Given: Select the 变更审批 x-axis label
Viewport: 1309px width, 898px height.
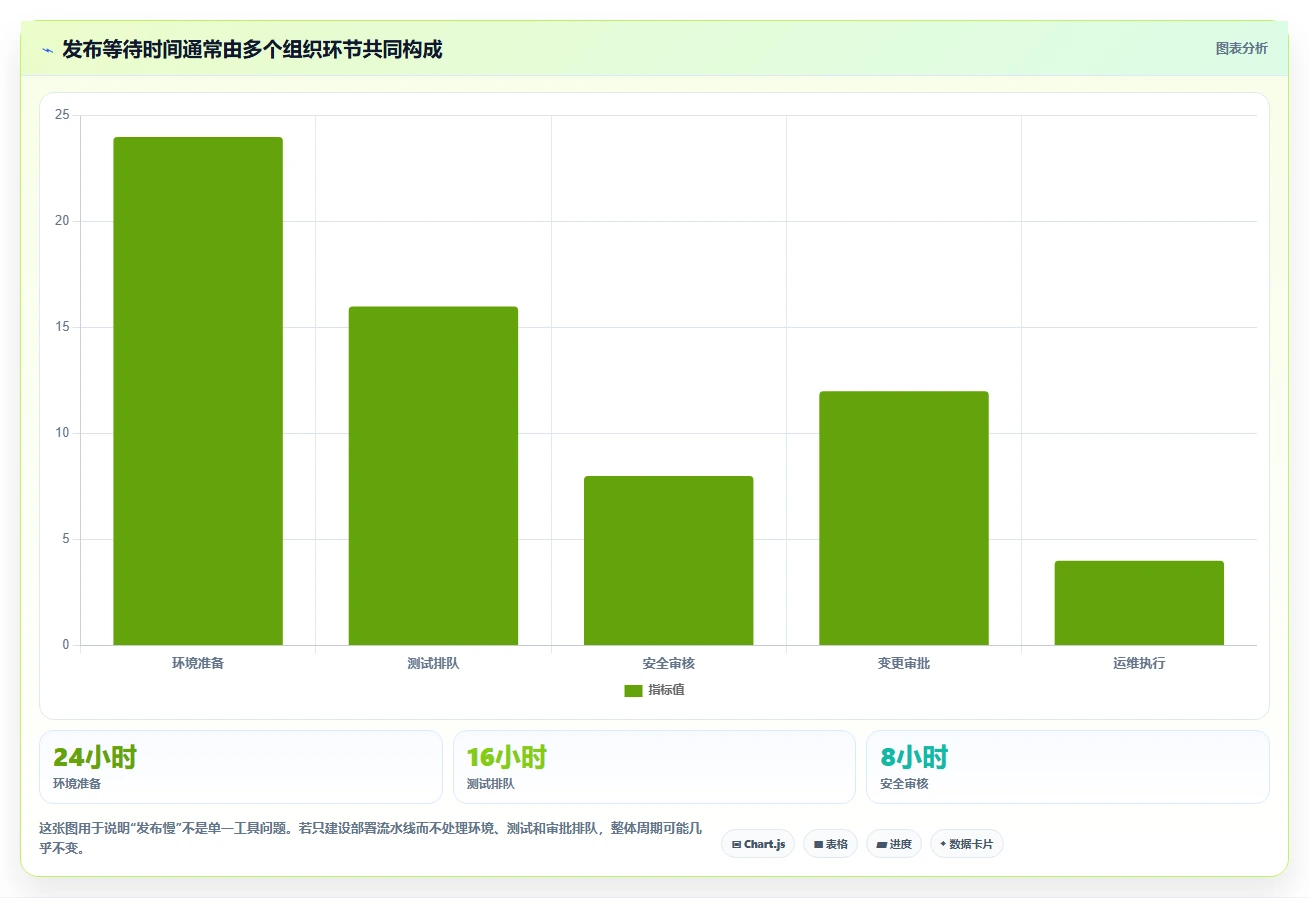Looking at the screenshot, I should [904, 663].
